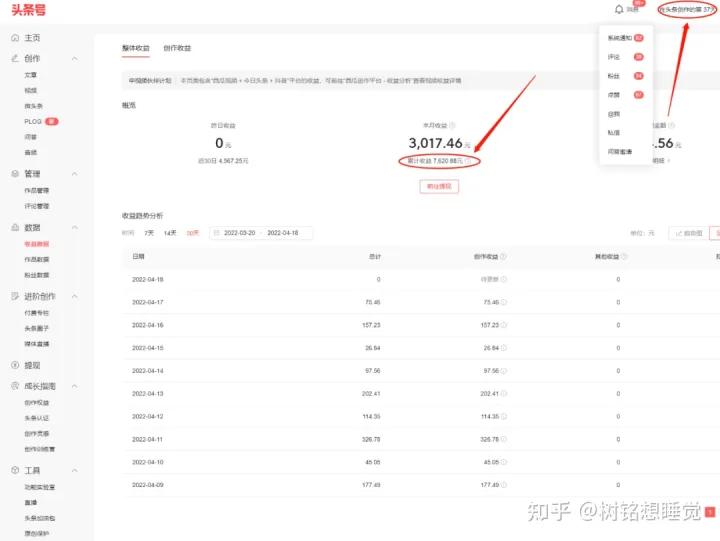Select 私信 in notification dropdown

614,133
